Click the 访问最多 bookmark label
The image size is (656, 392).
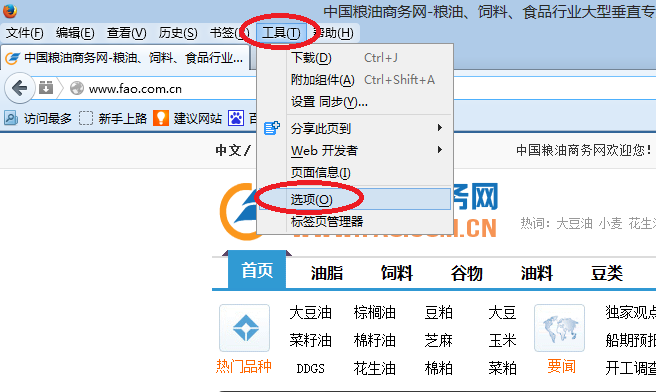tap(48, 119)
